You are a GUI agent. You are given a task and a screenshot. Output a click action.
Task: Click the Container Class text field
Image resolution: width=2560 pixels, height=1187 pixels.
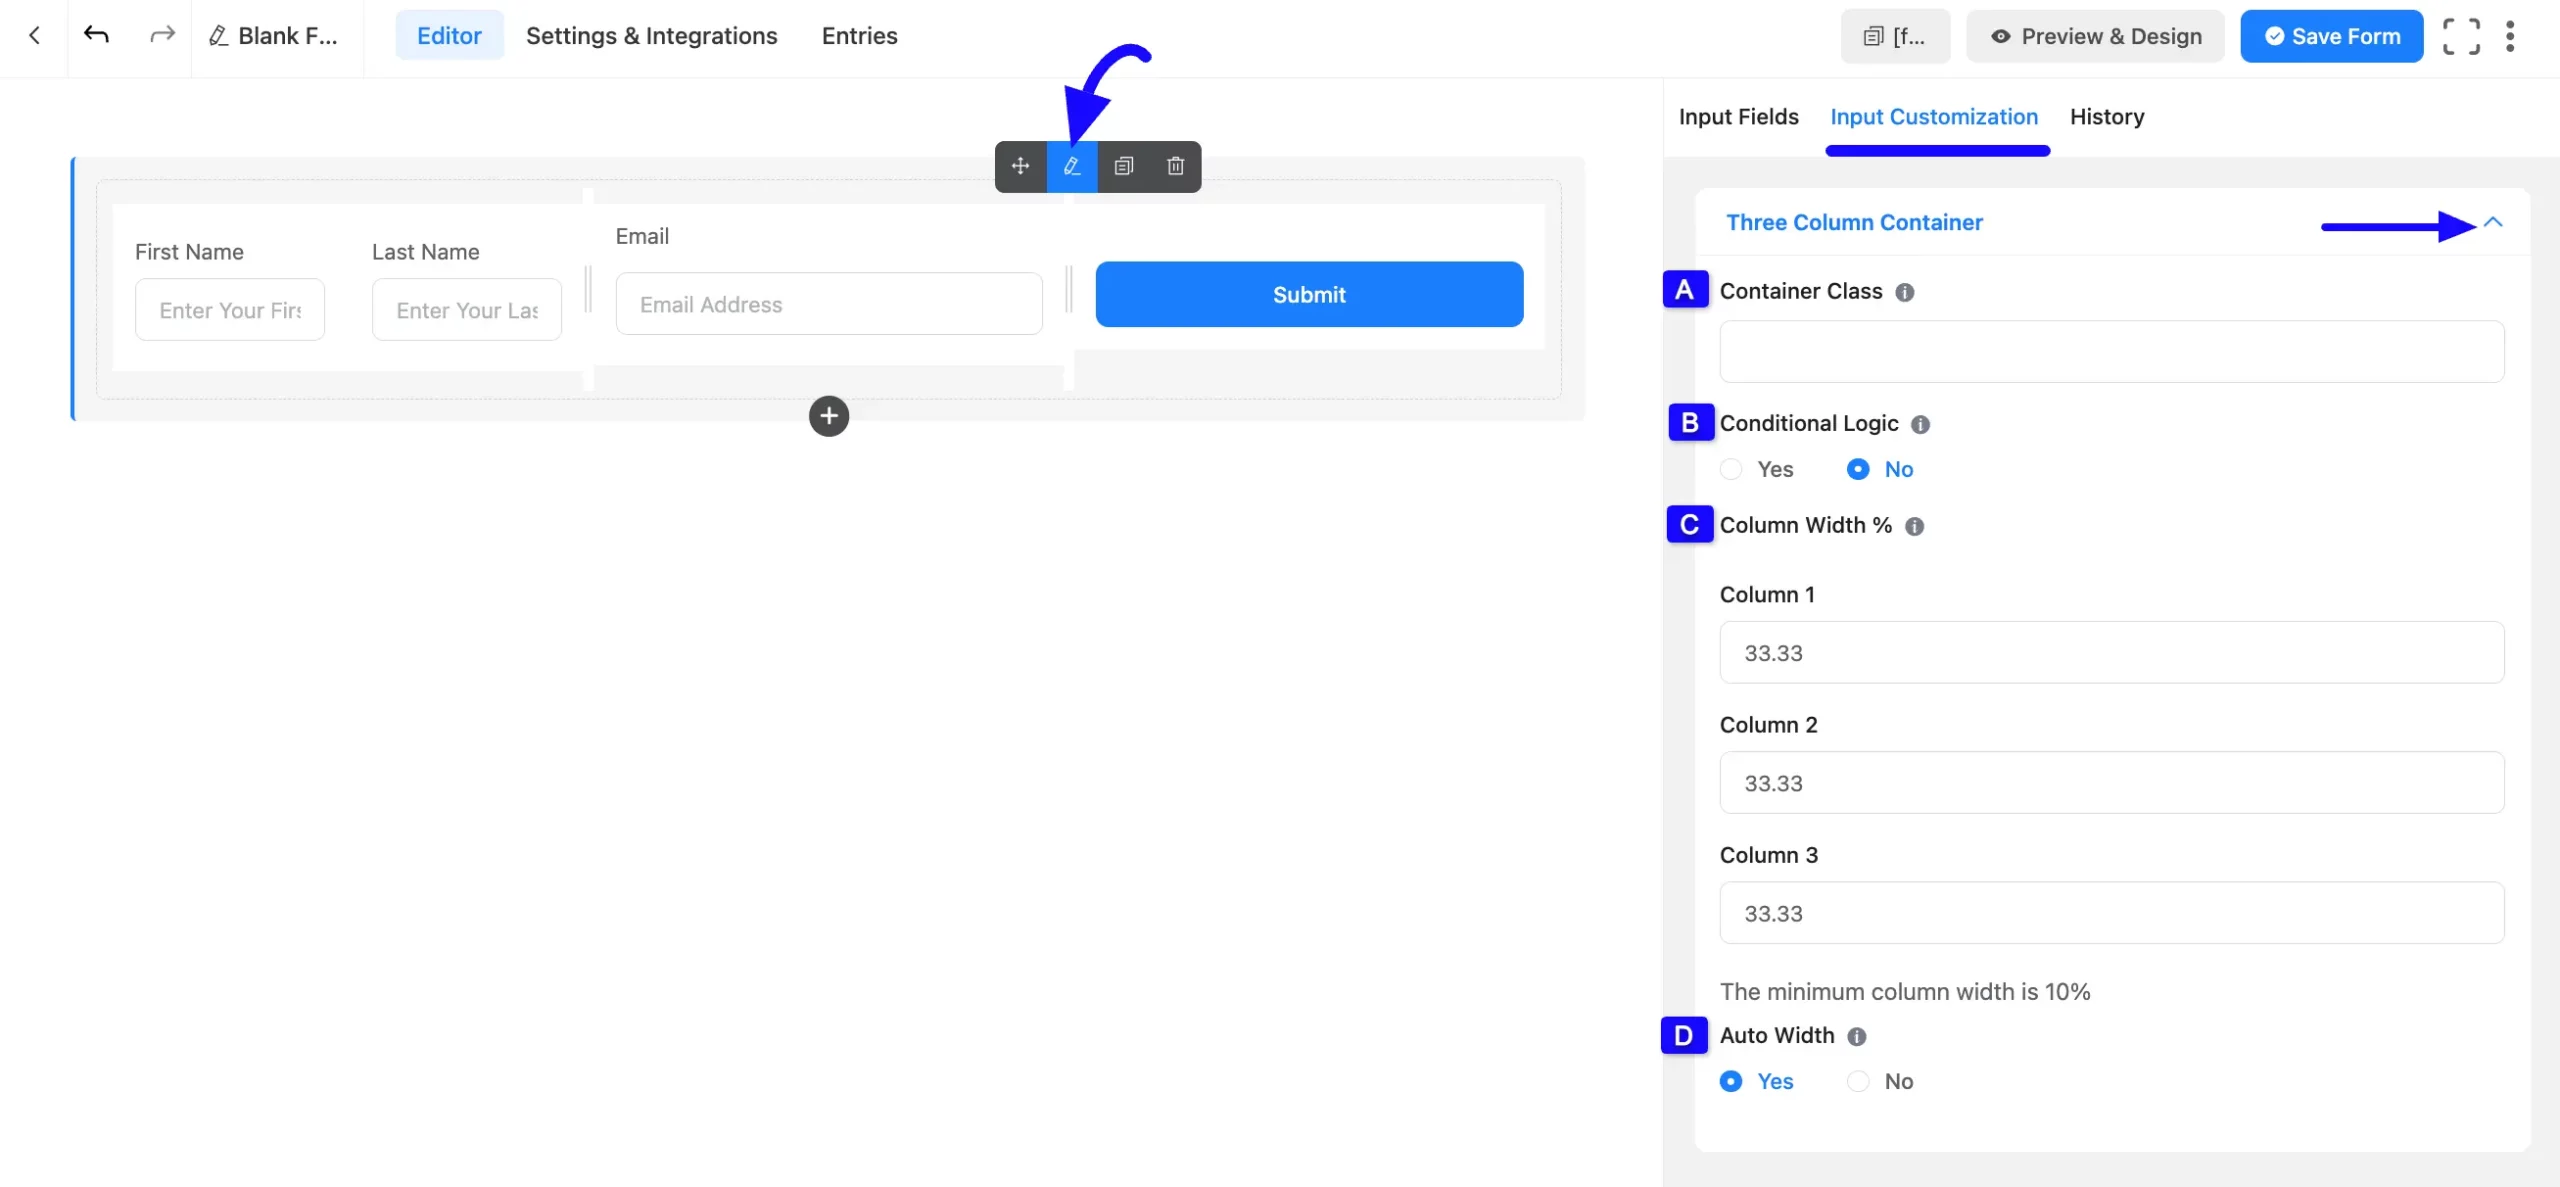2112,351
